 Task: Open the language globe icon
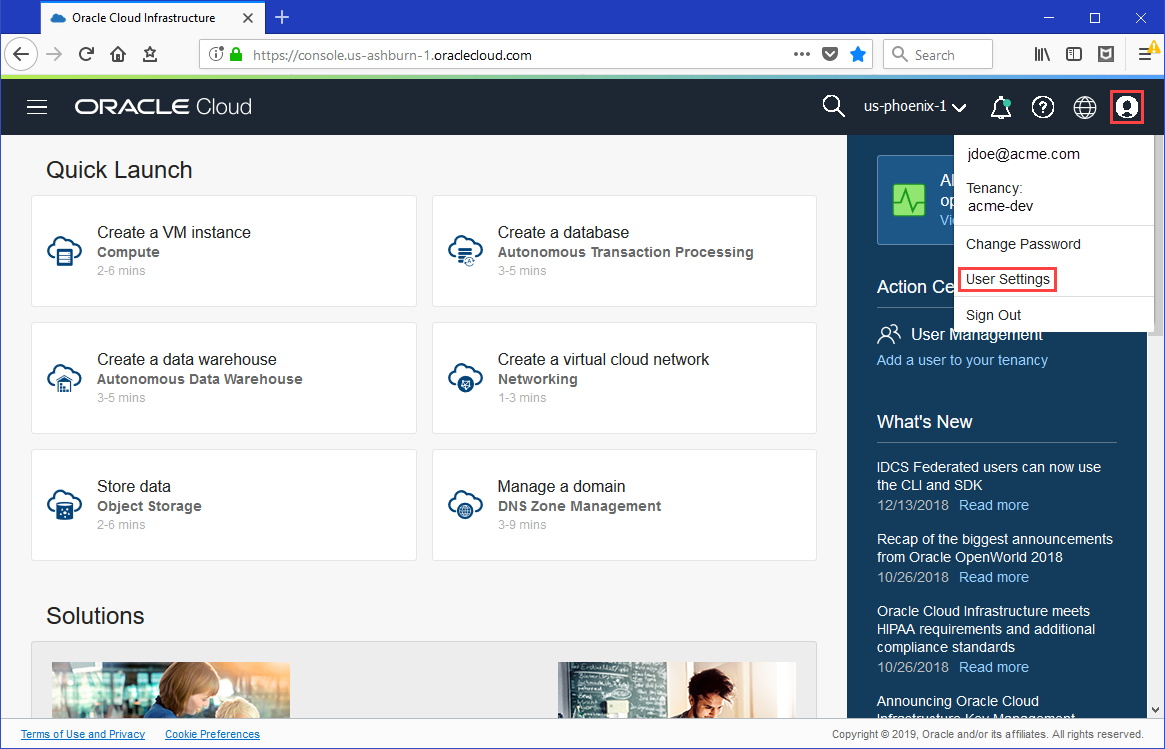coord(1085,107)
